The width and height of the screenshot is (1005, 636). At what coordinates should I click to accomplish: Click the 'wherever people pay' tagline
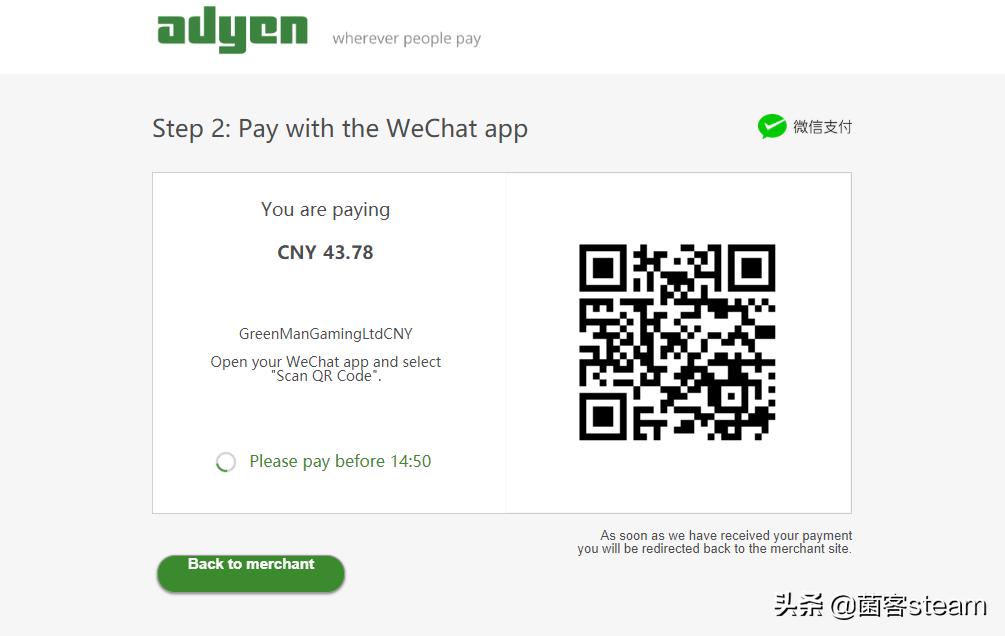[x=406, y=38]
